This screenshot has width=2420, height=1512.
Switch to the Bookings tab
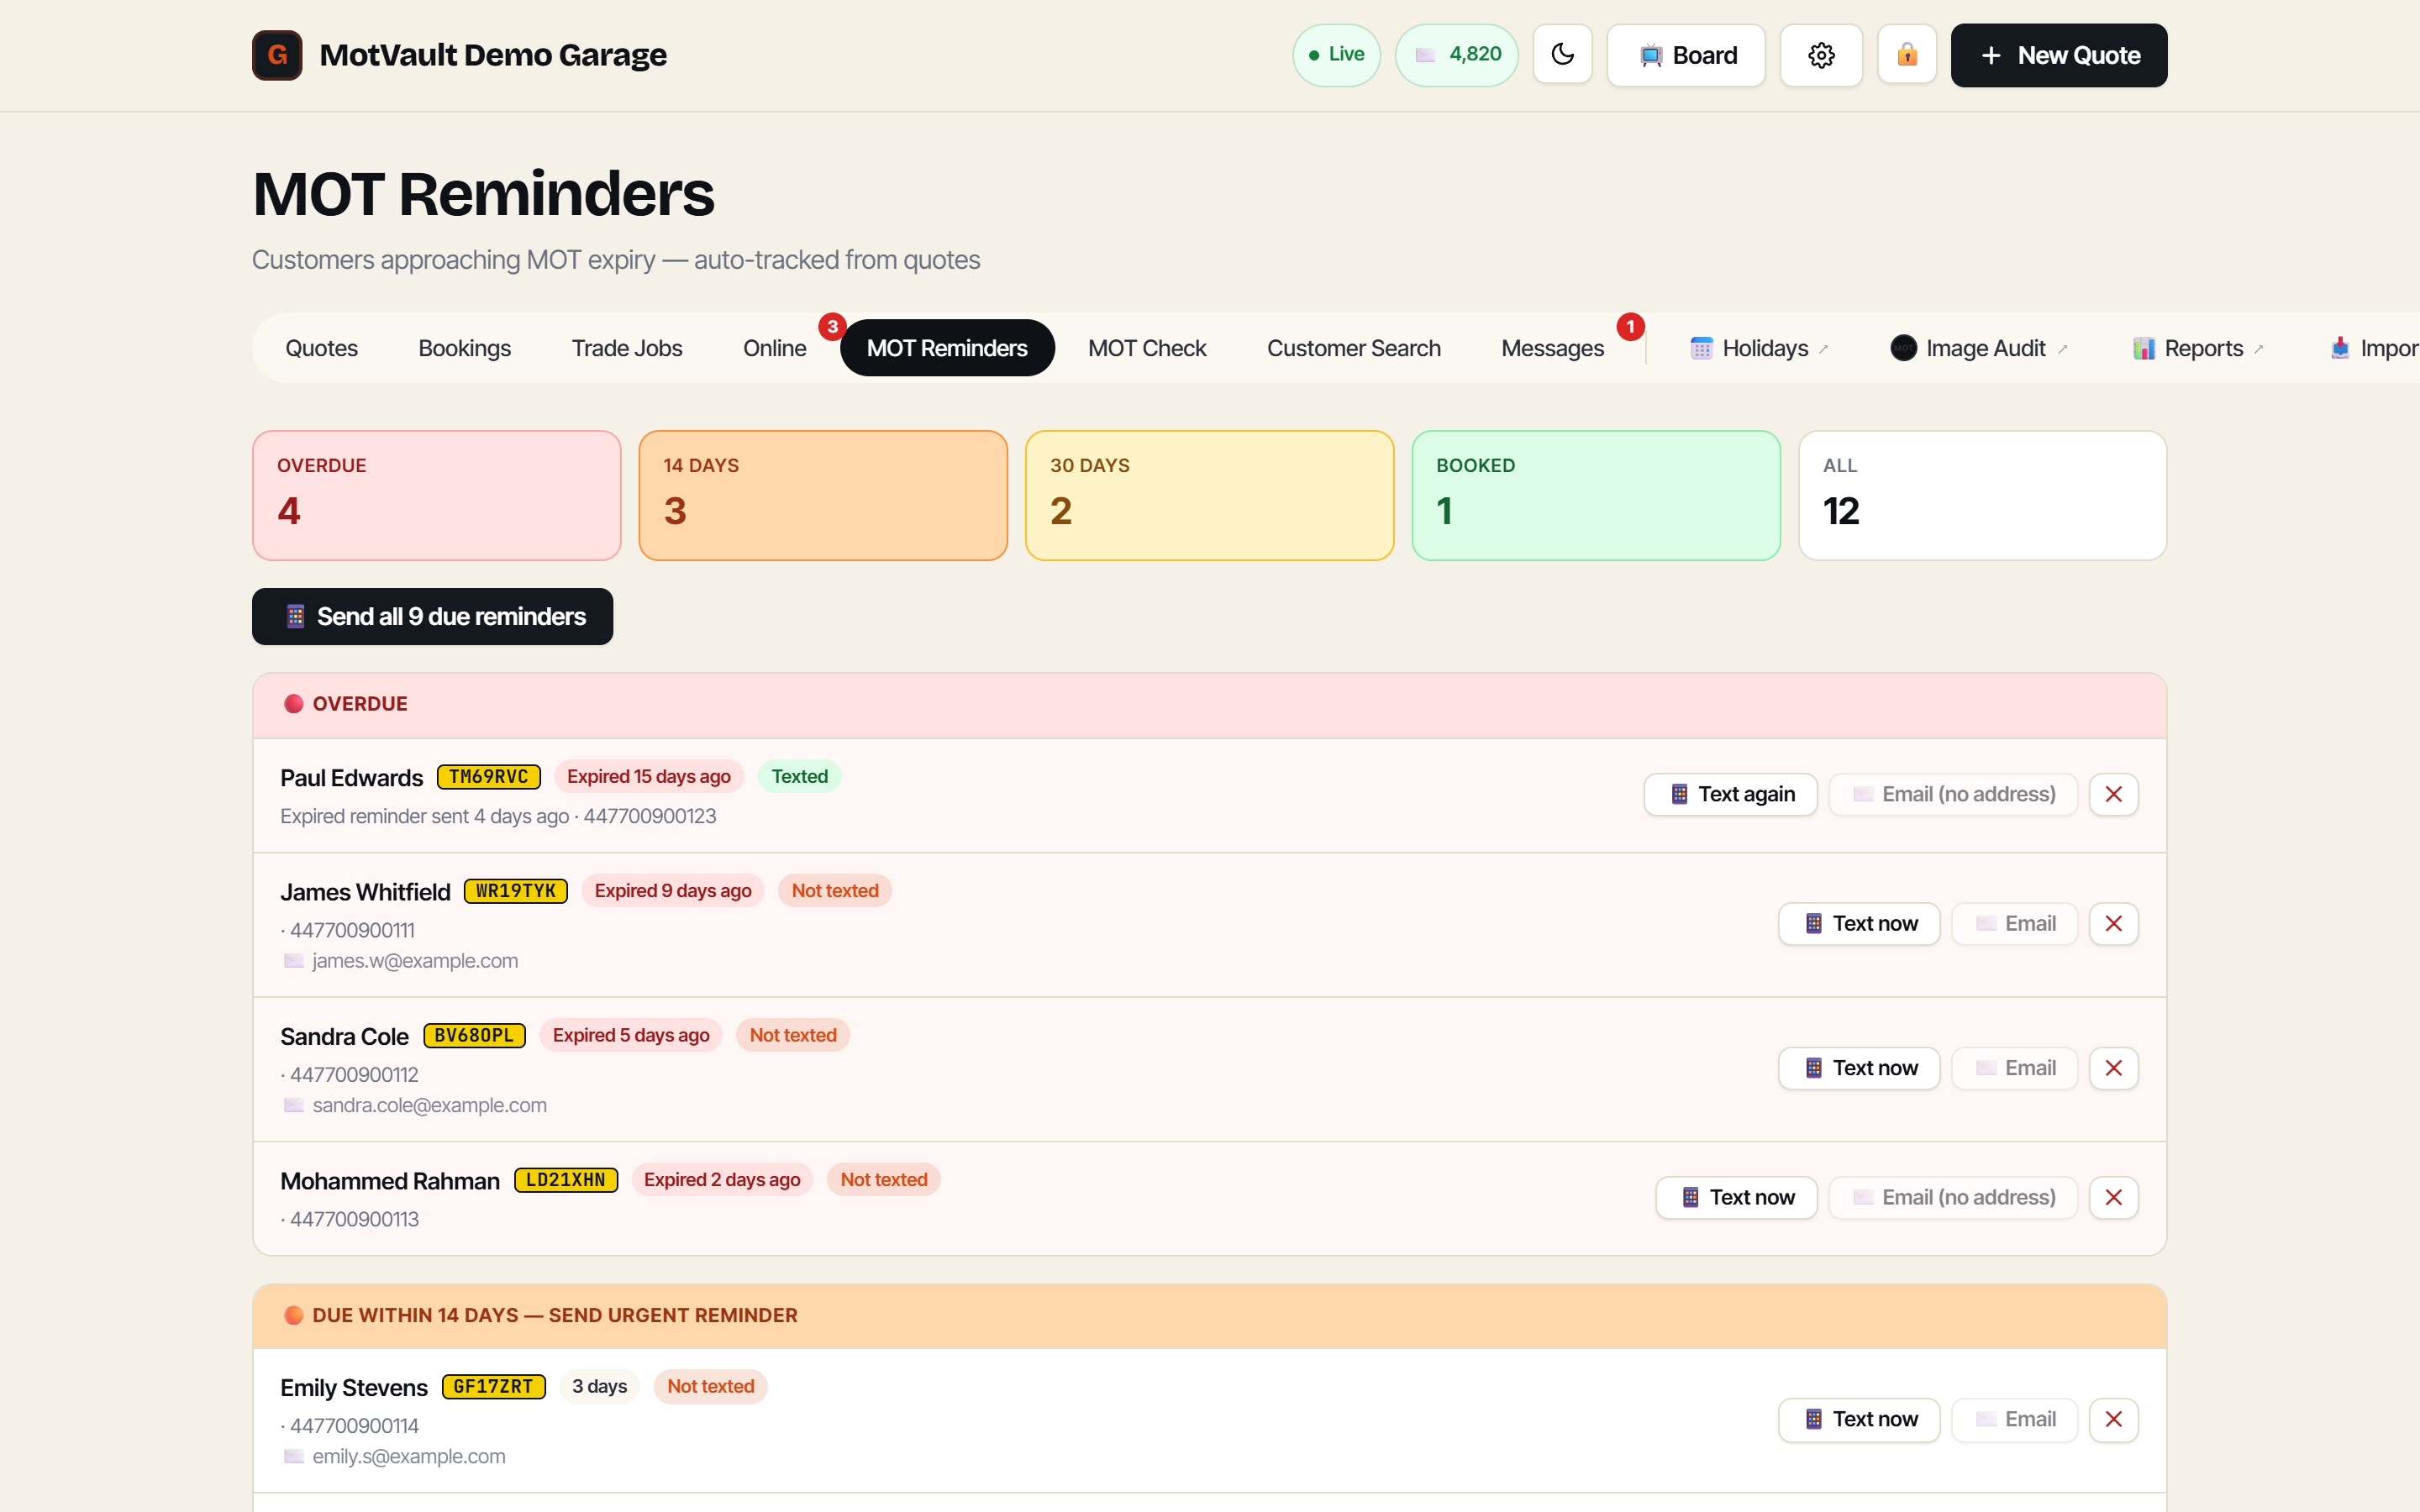pyautogui.click(x=464, y=348)
